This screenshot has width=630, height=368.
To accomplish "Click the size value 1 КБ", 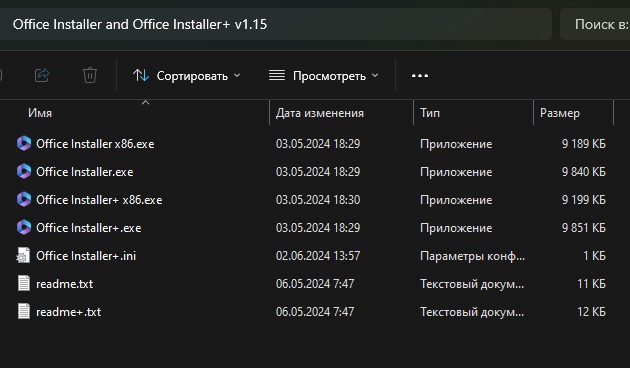I will (x=594, y=256).
